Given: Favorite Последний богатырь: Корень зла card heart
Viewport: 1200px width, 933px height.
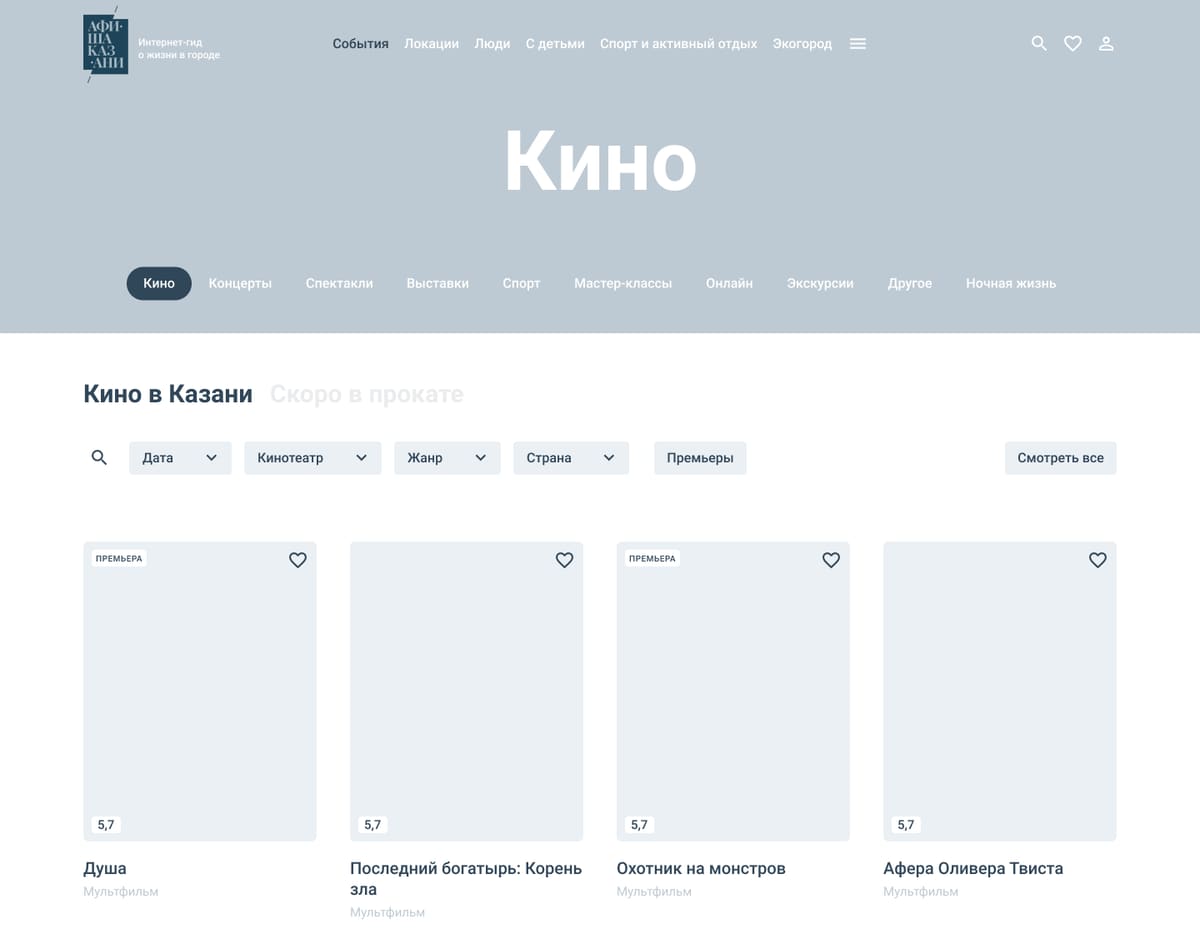Looking at the screenshot, I should click(565, 560).
